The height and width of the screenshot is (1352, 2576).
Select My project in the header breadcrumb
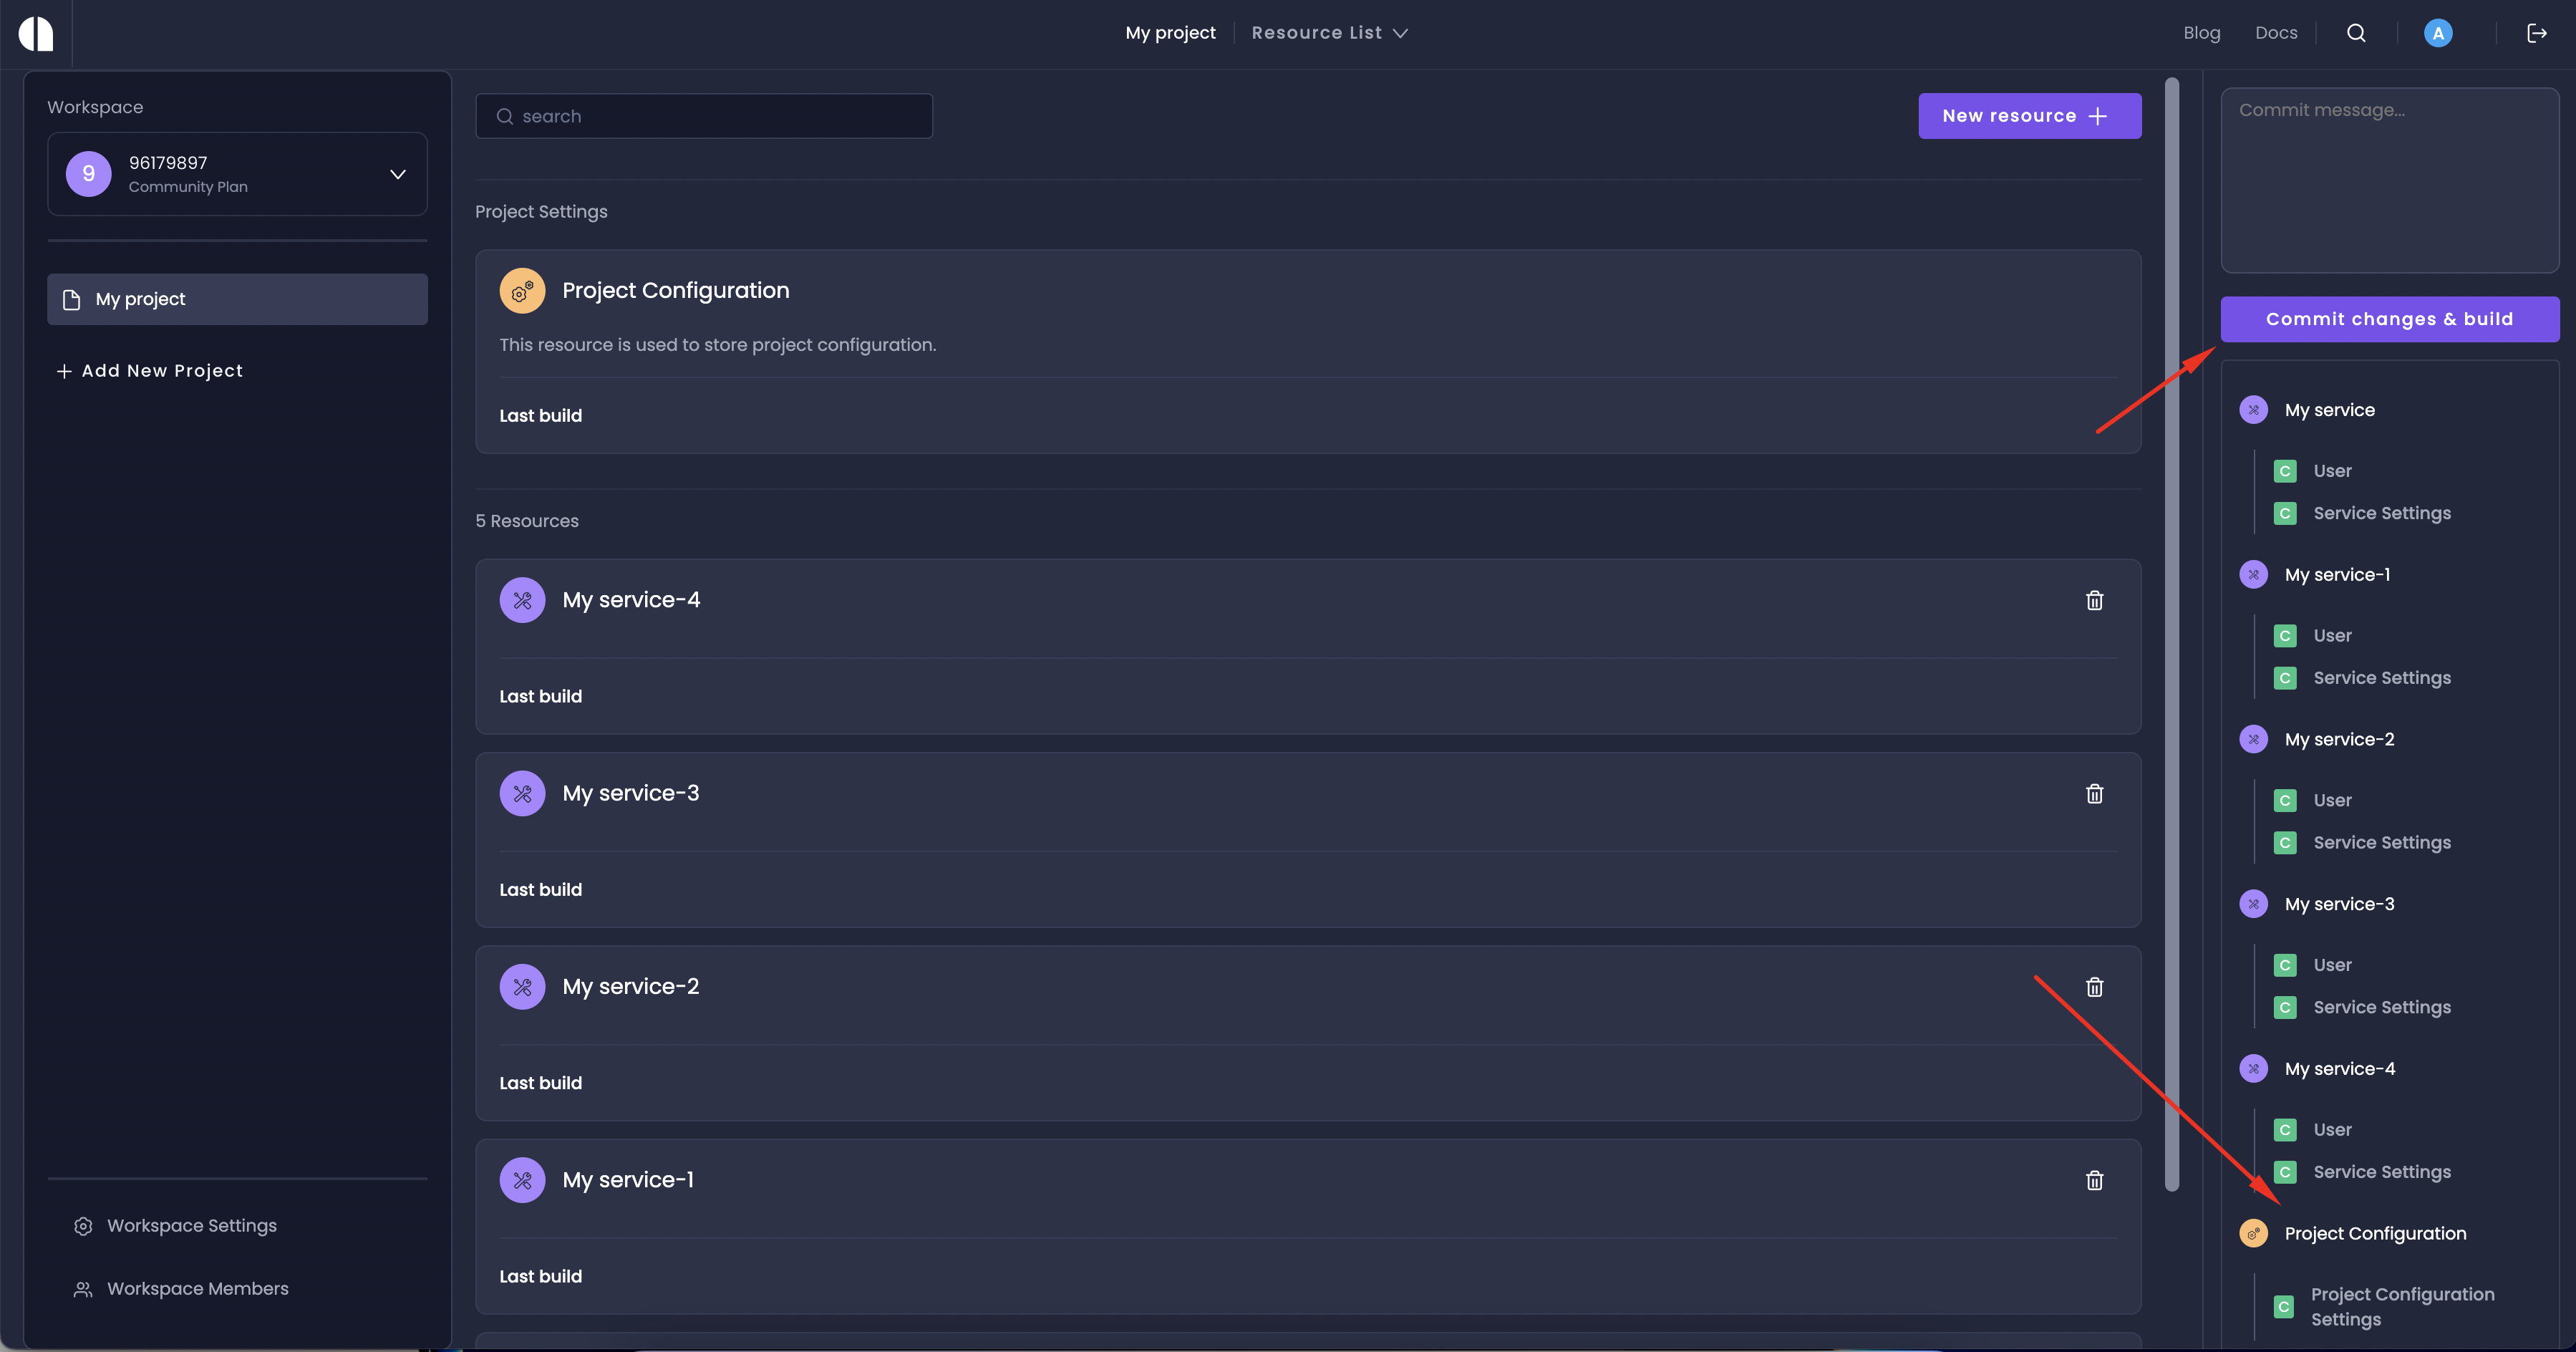[x=1170, y=33]
